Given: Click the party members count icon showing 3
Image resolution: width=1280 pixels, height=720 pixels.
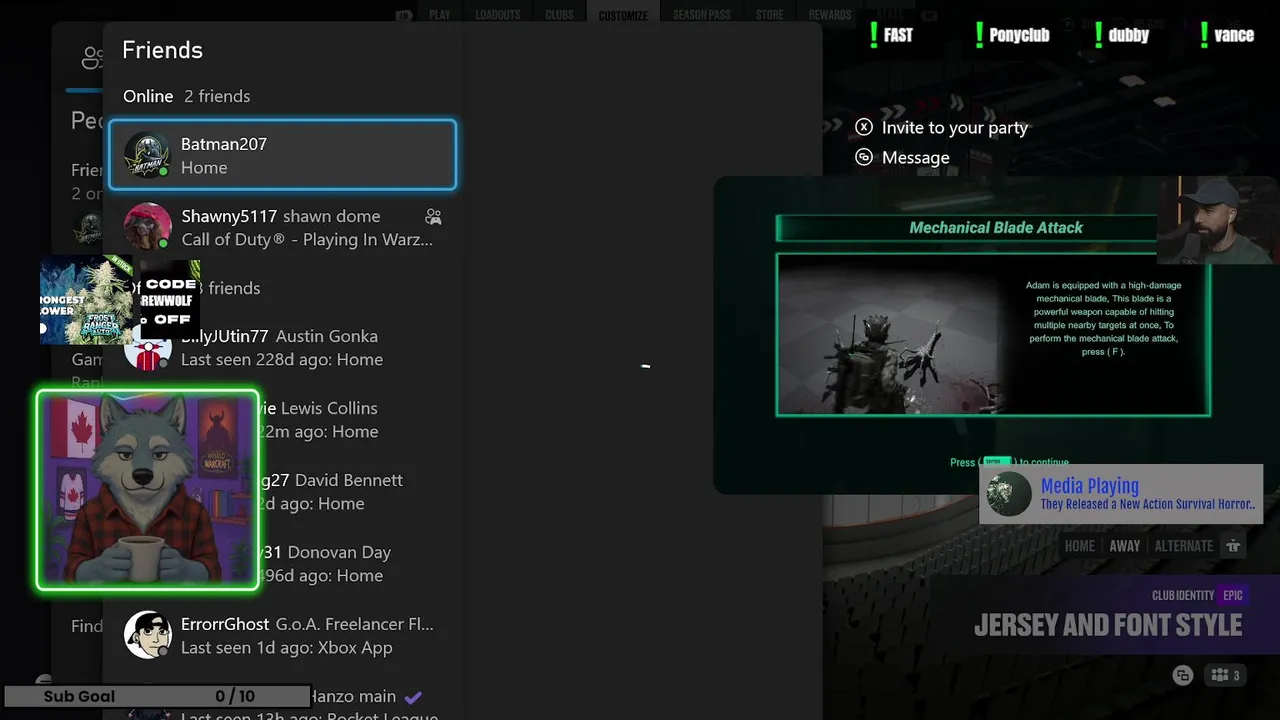Looking at the screenshot, I should 1225,675.
